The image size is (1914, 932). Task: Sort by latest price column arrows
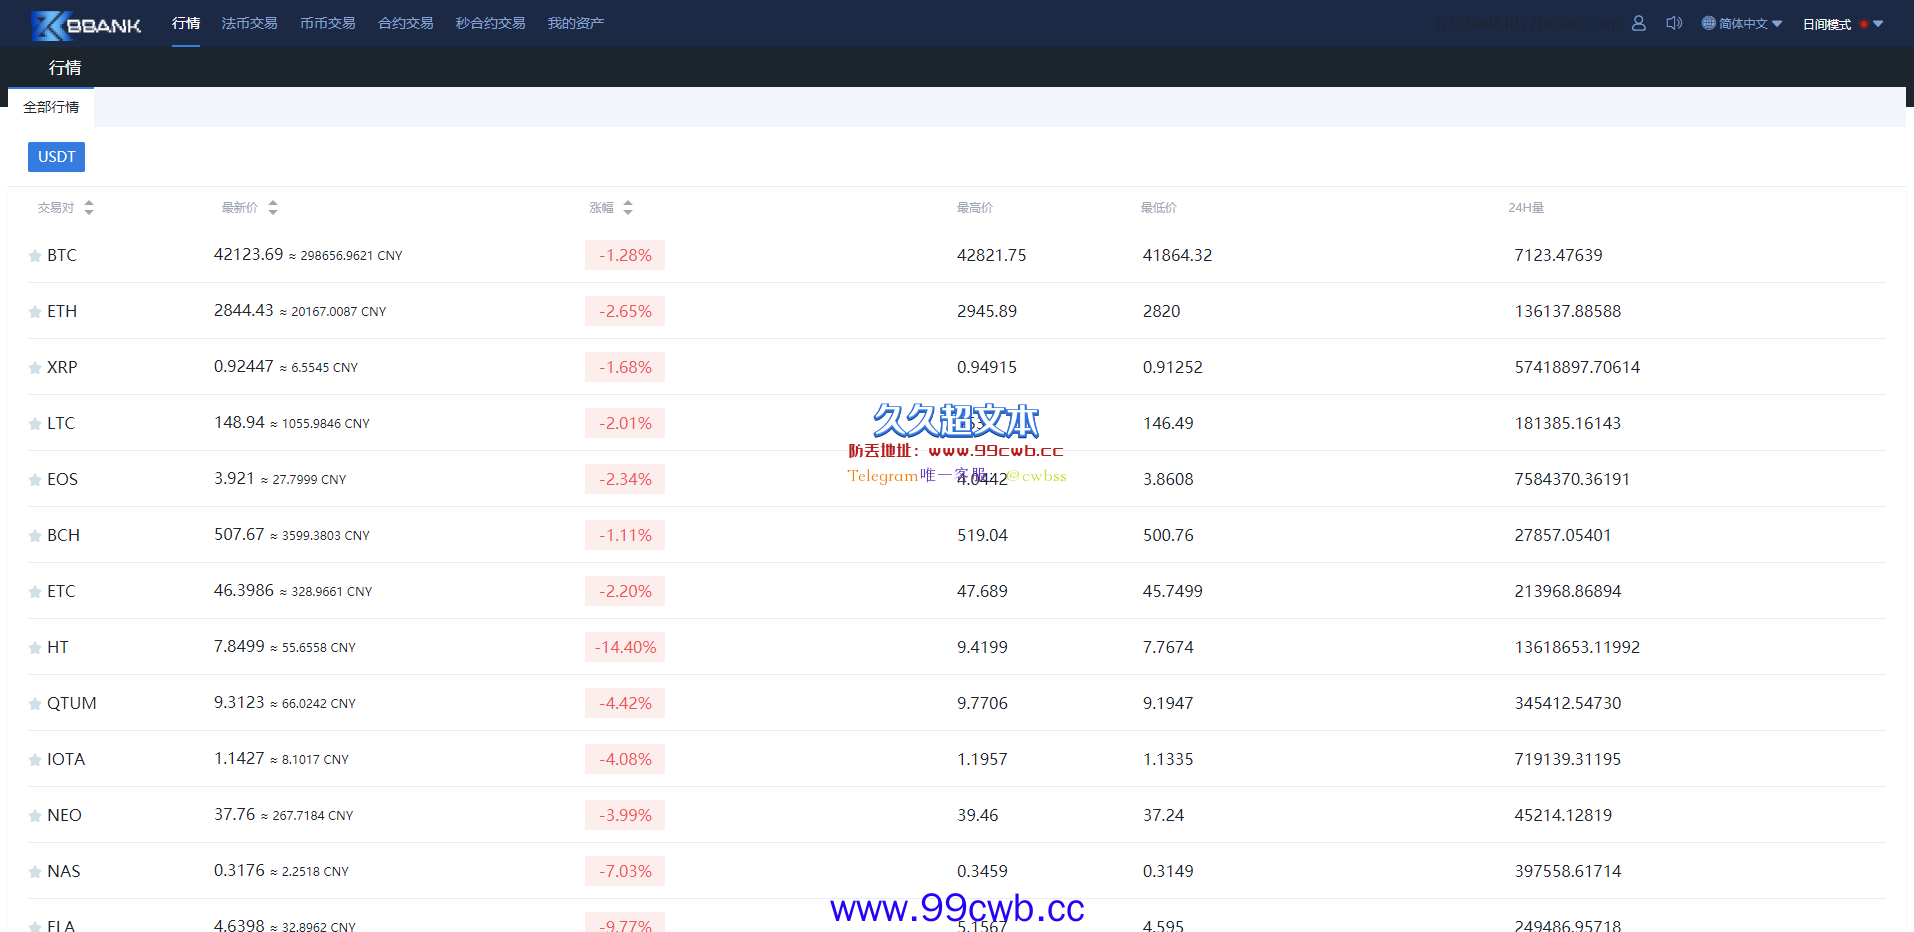[273, 207]
